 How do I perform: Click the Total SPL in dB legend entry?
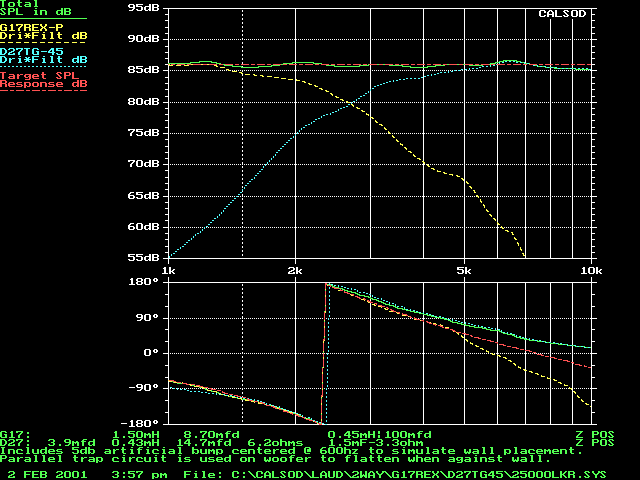pos(28,10)
